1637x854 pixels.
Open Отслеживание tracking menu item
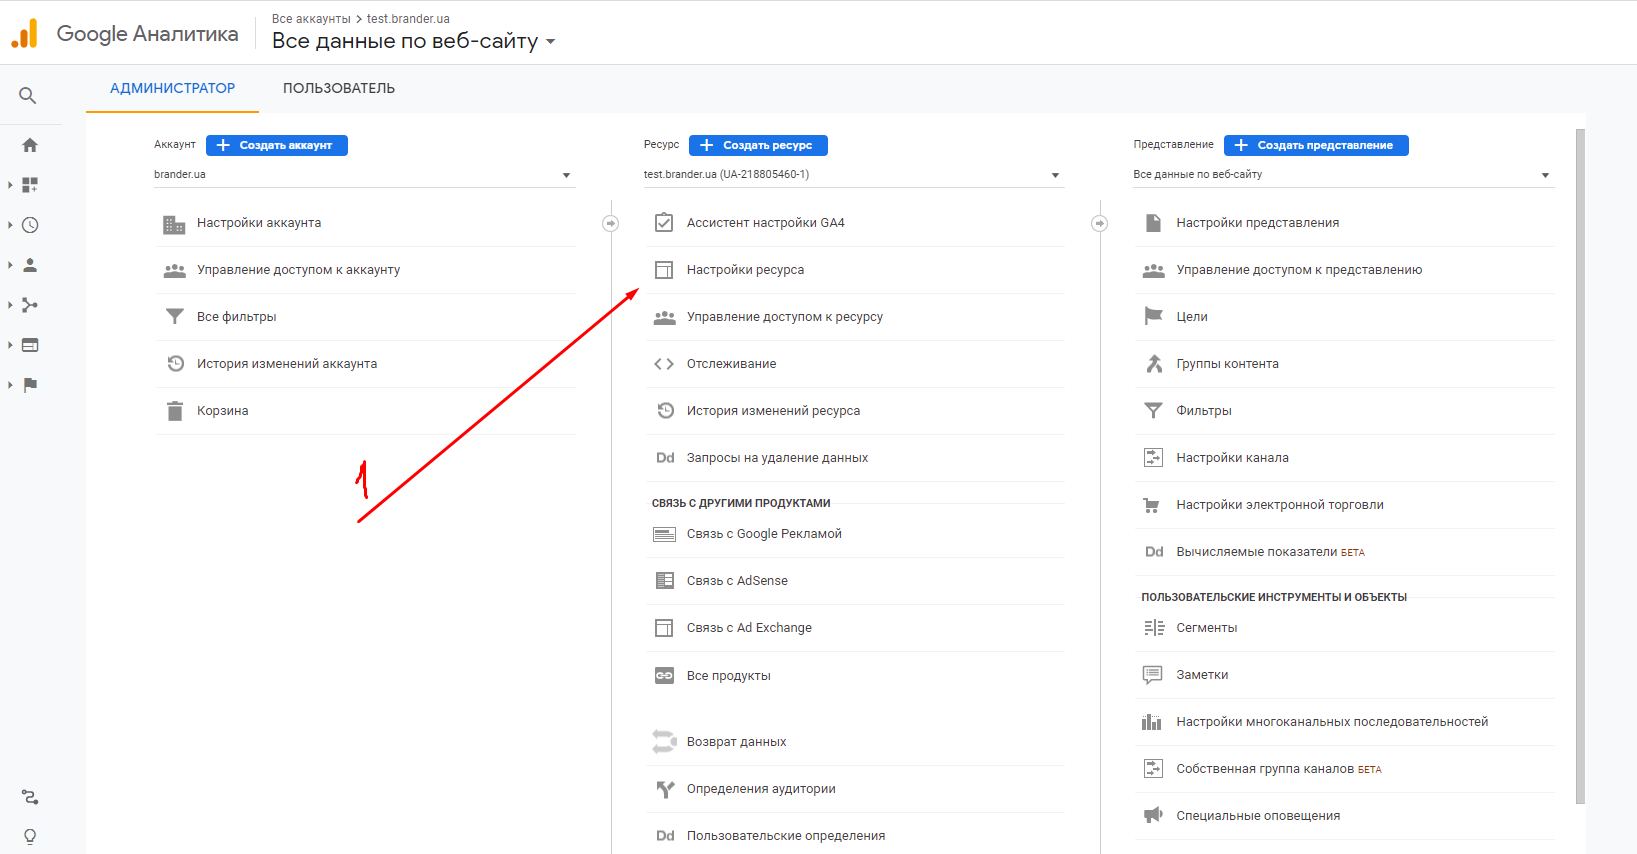[731, 364]
